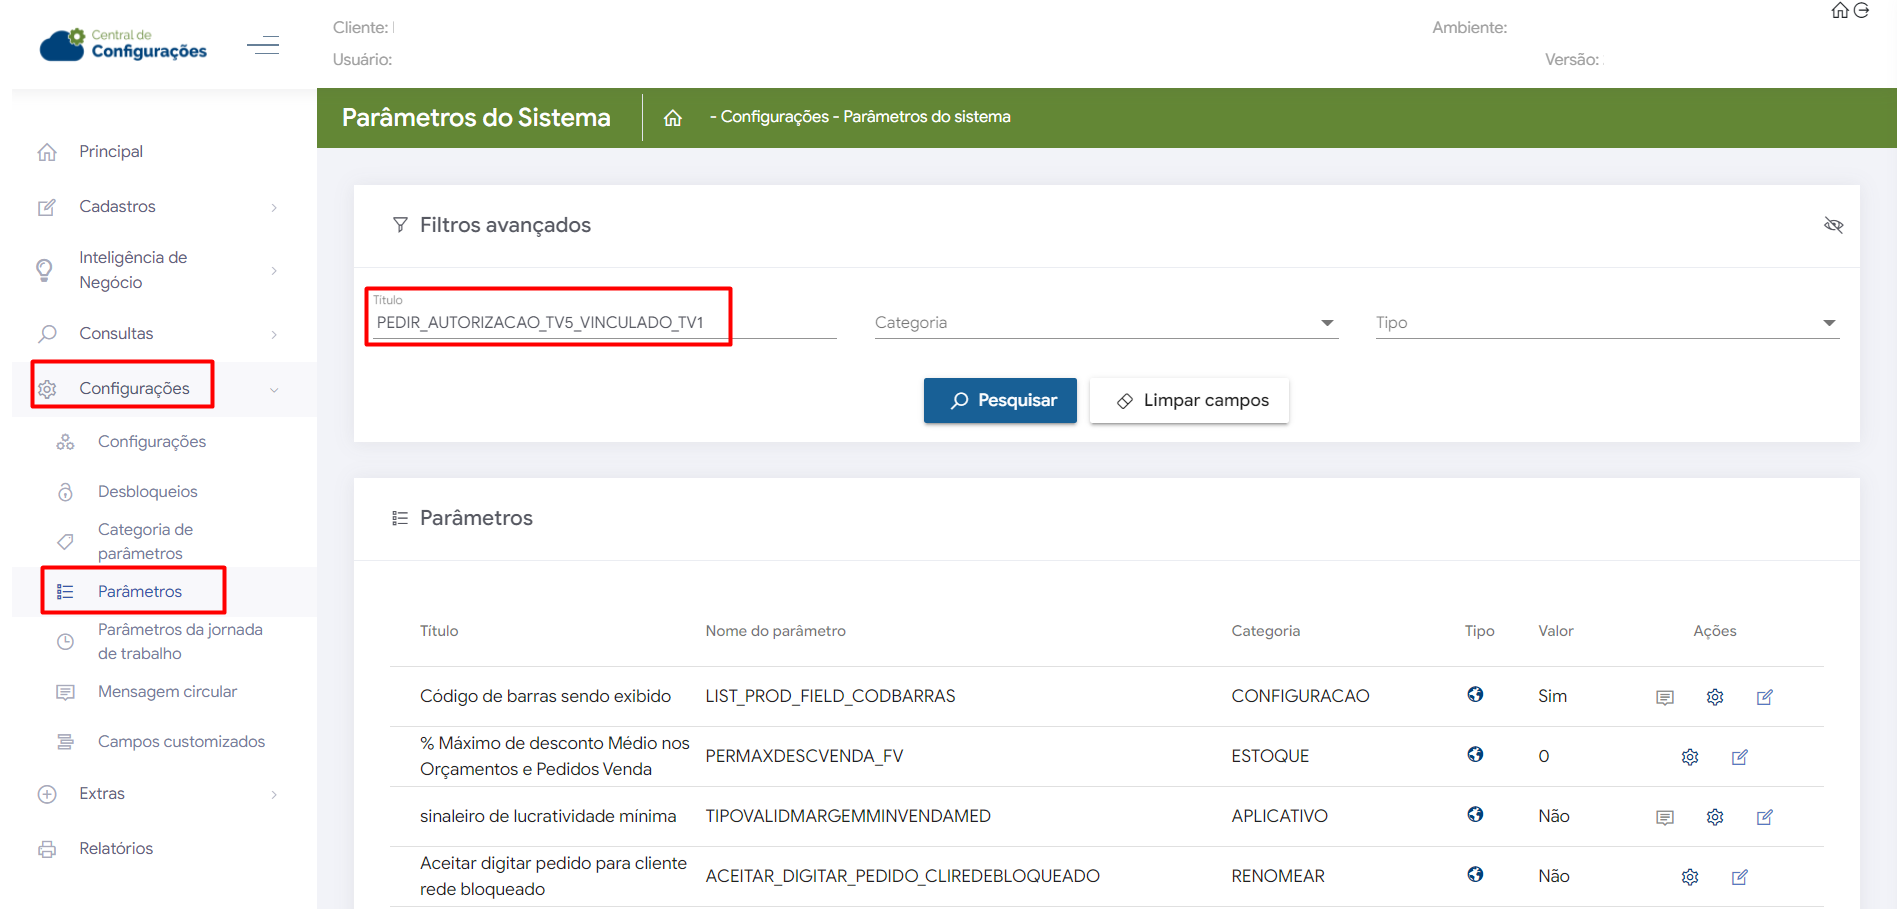This screenshot has width=1900, height=909.
Task: Open Desbloqueios in the sidebar submenu
Action: 147,492
